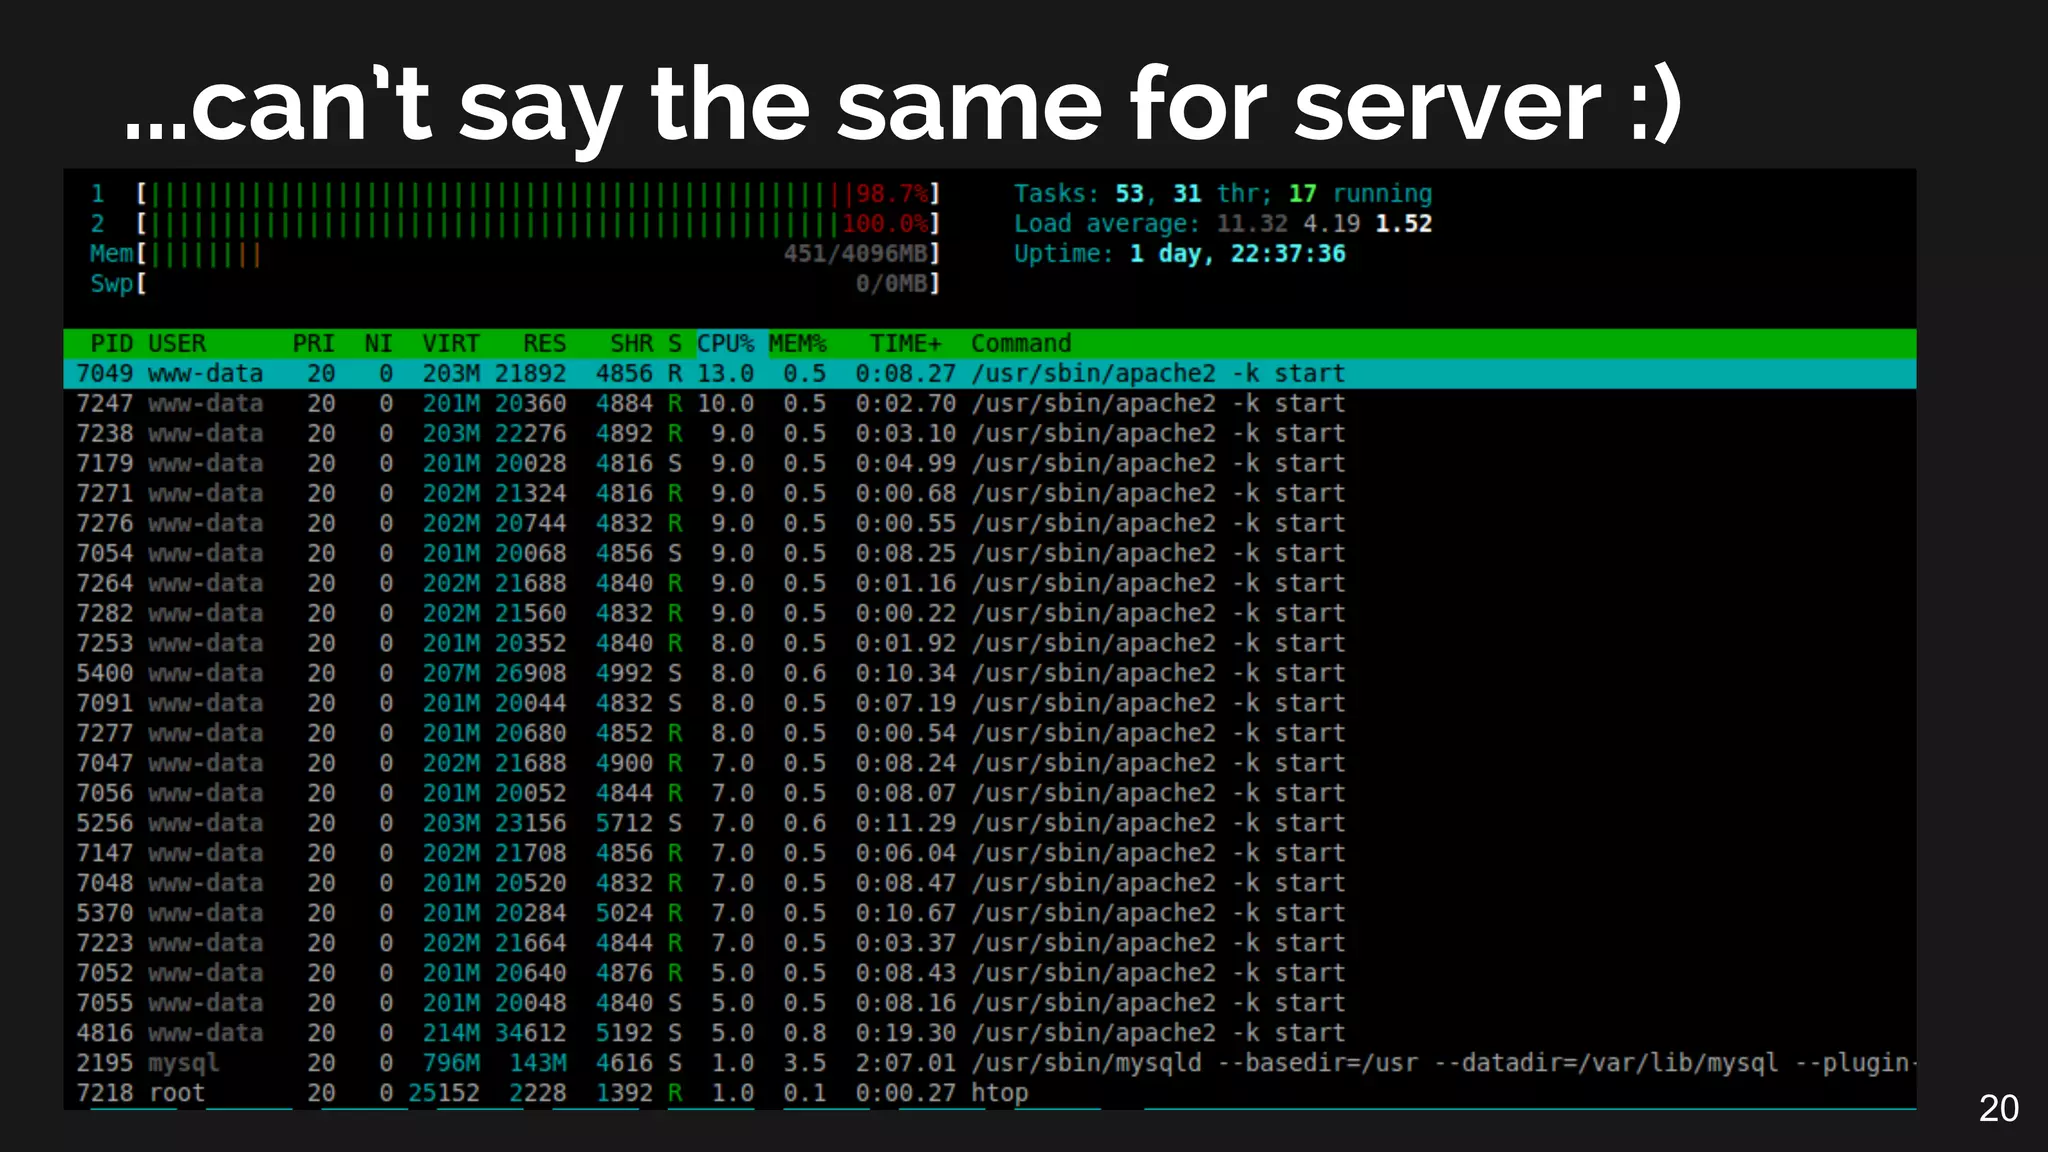The width and height of the screenshot is (2048, 1152).
Task: Click CPU 2 usage bar at 100.0%
Action: point(515,224)
